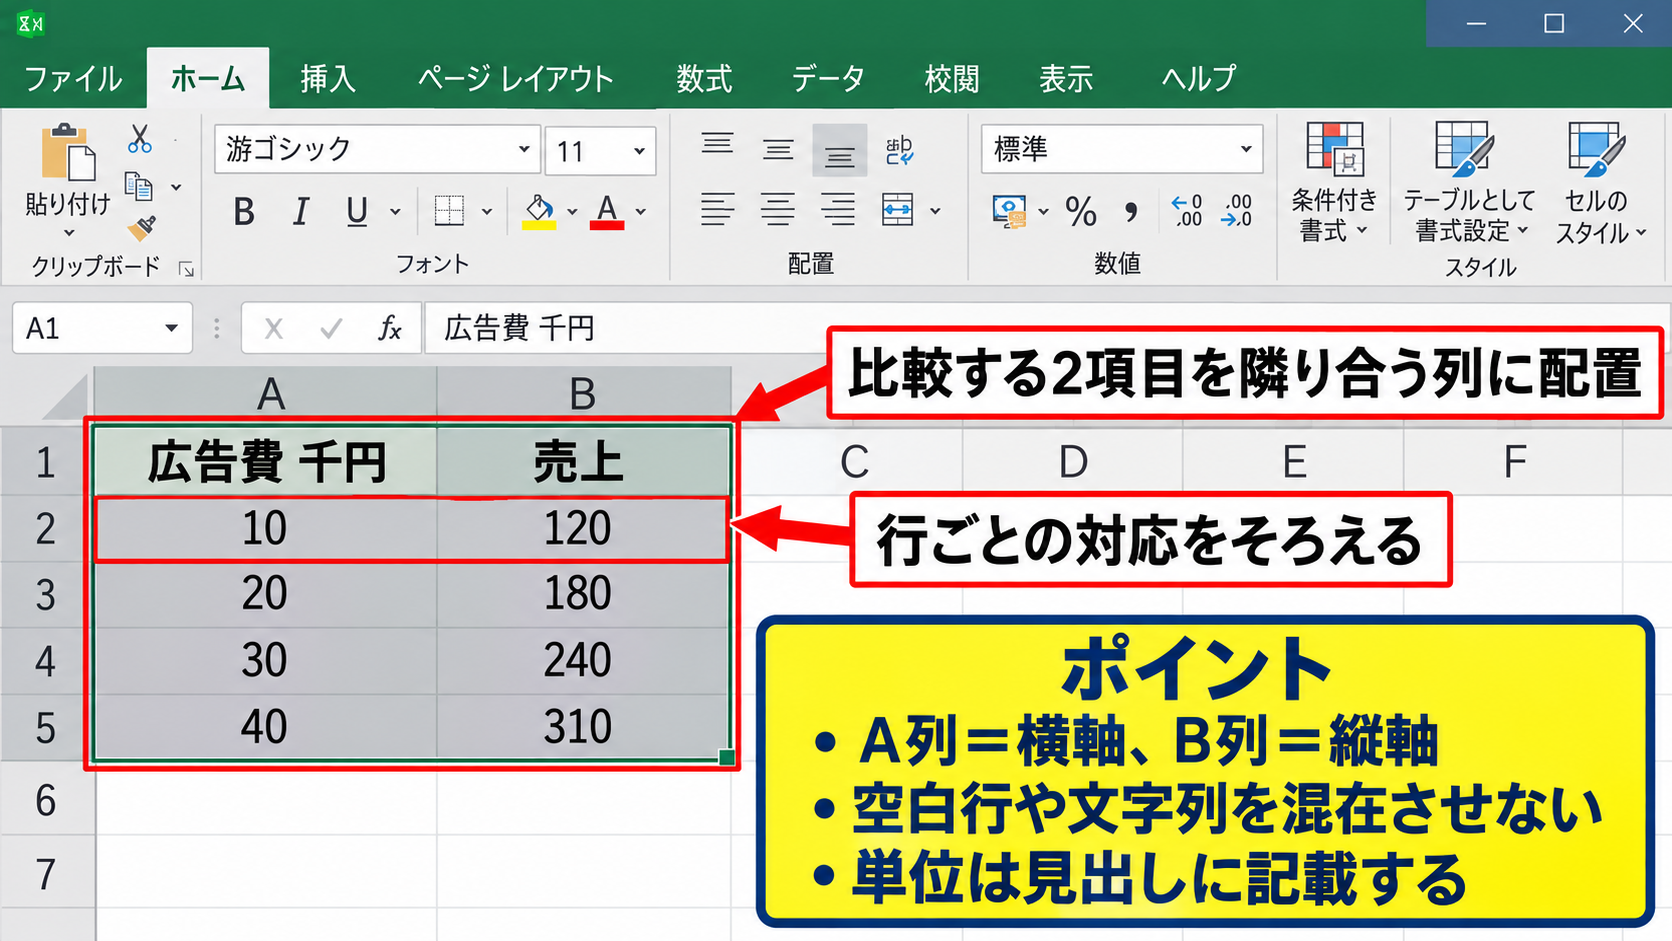Select the Format Painter brush

(x=142, y=230)
